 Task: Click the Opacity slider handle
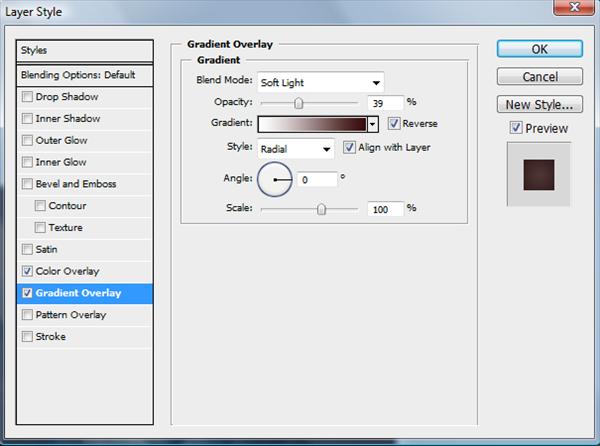[298, 103]
